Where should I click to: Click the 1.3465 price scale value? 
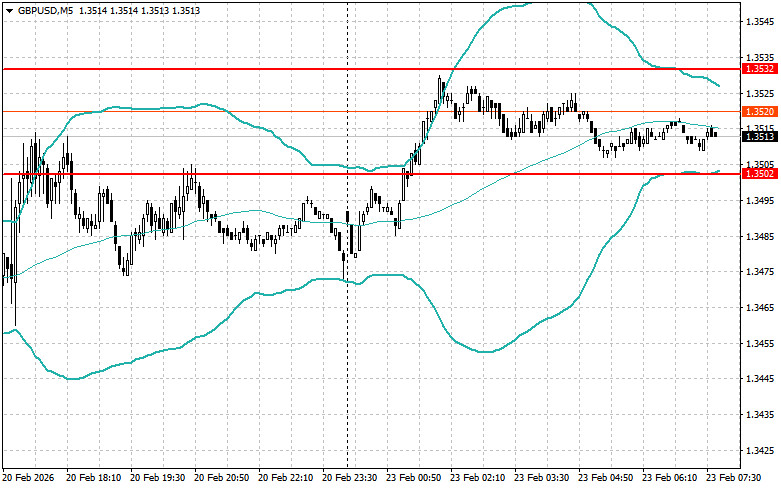click(760, 308)
